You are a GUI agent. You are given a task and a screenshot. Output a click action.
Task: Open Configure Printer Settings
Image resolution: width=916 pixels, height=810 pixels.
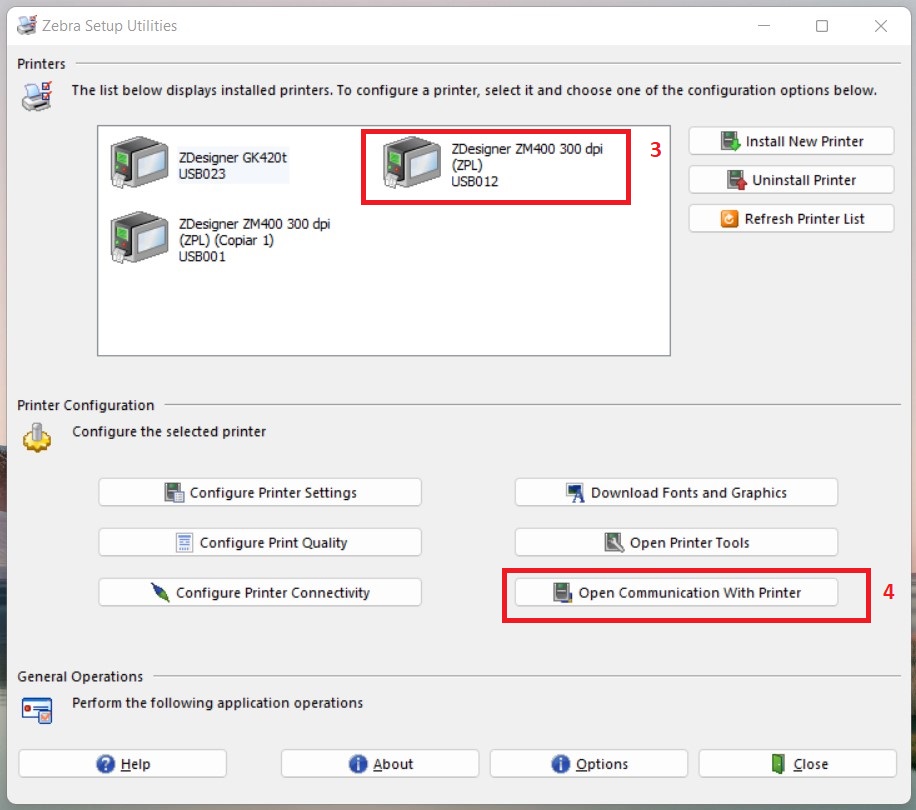coord(260,492)
